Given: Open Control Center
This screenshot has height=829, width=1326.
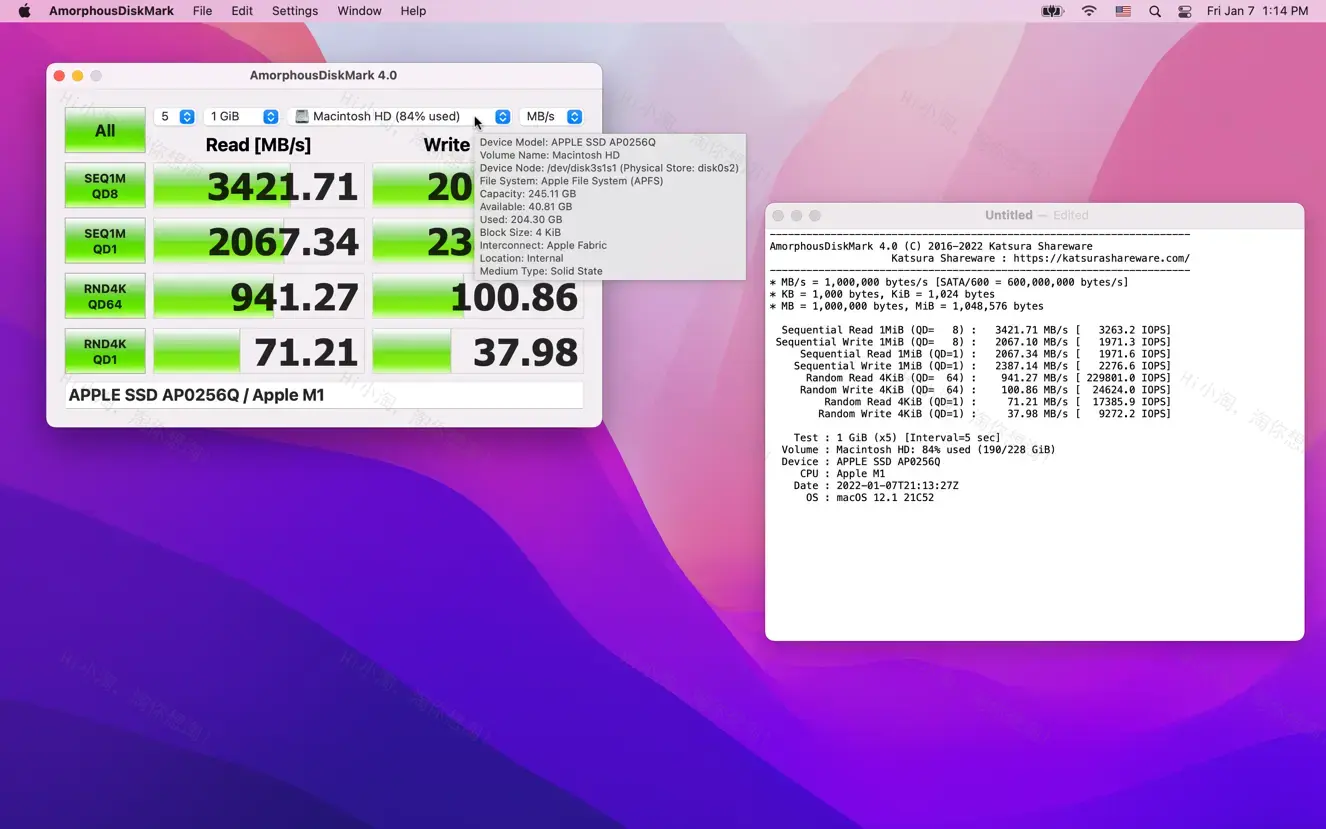Looking at the screenshot, I should pos(1185,11).
